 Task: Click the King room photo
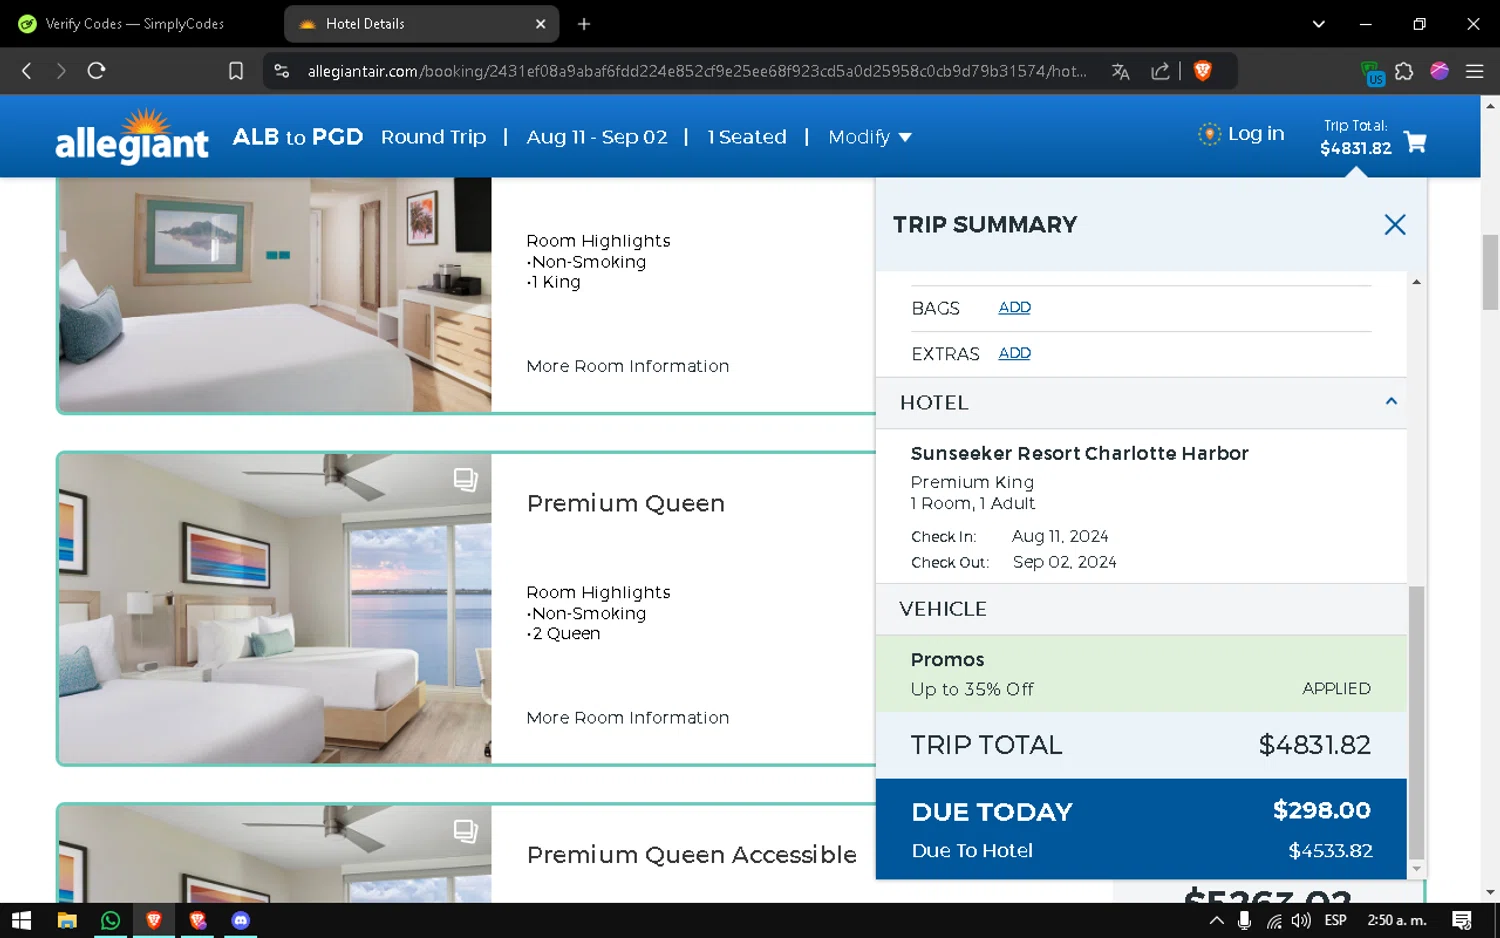click(x=275, y=294)
